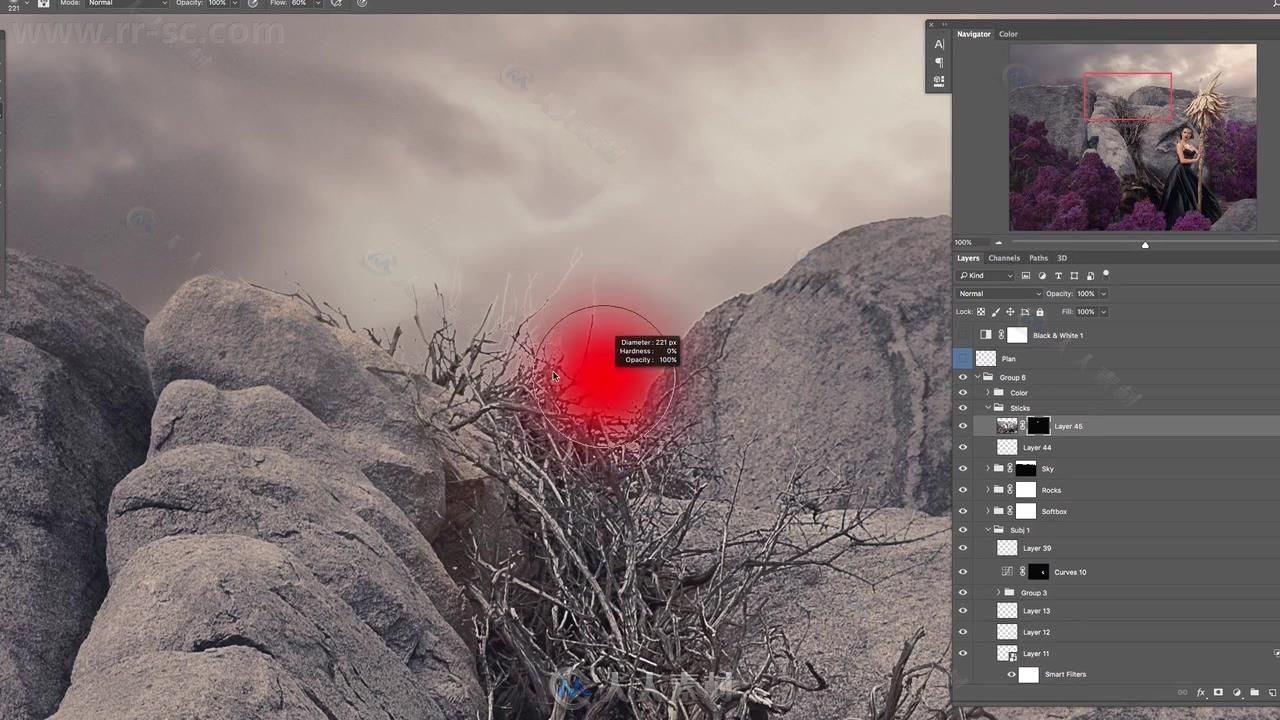Viewport: 1280px width, 720px height.
Task: Click the Navigator zoom slider handle
Action: [1145, 245]
